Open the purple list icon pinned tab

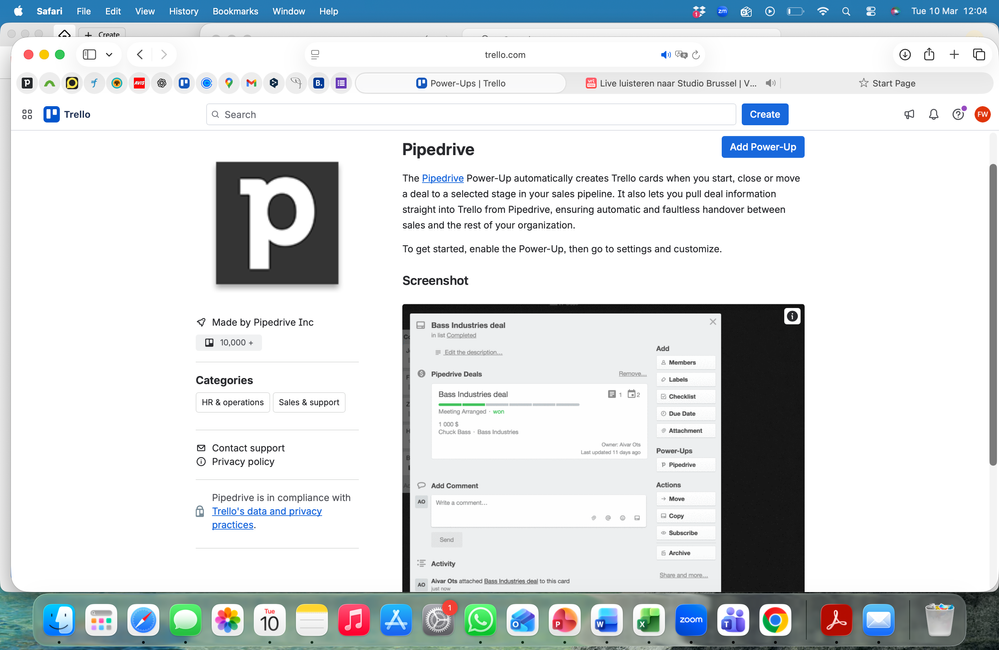[x=341, y=83]
